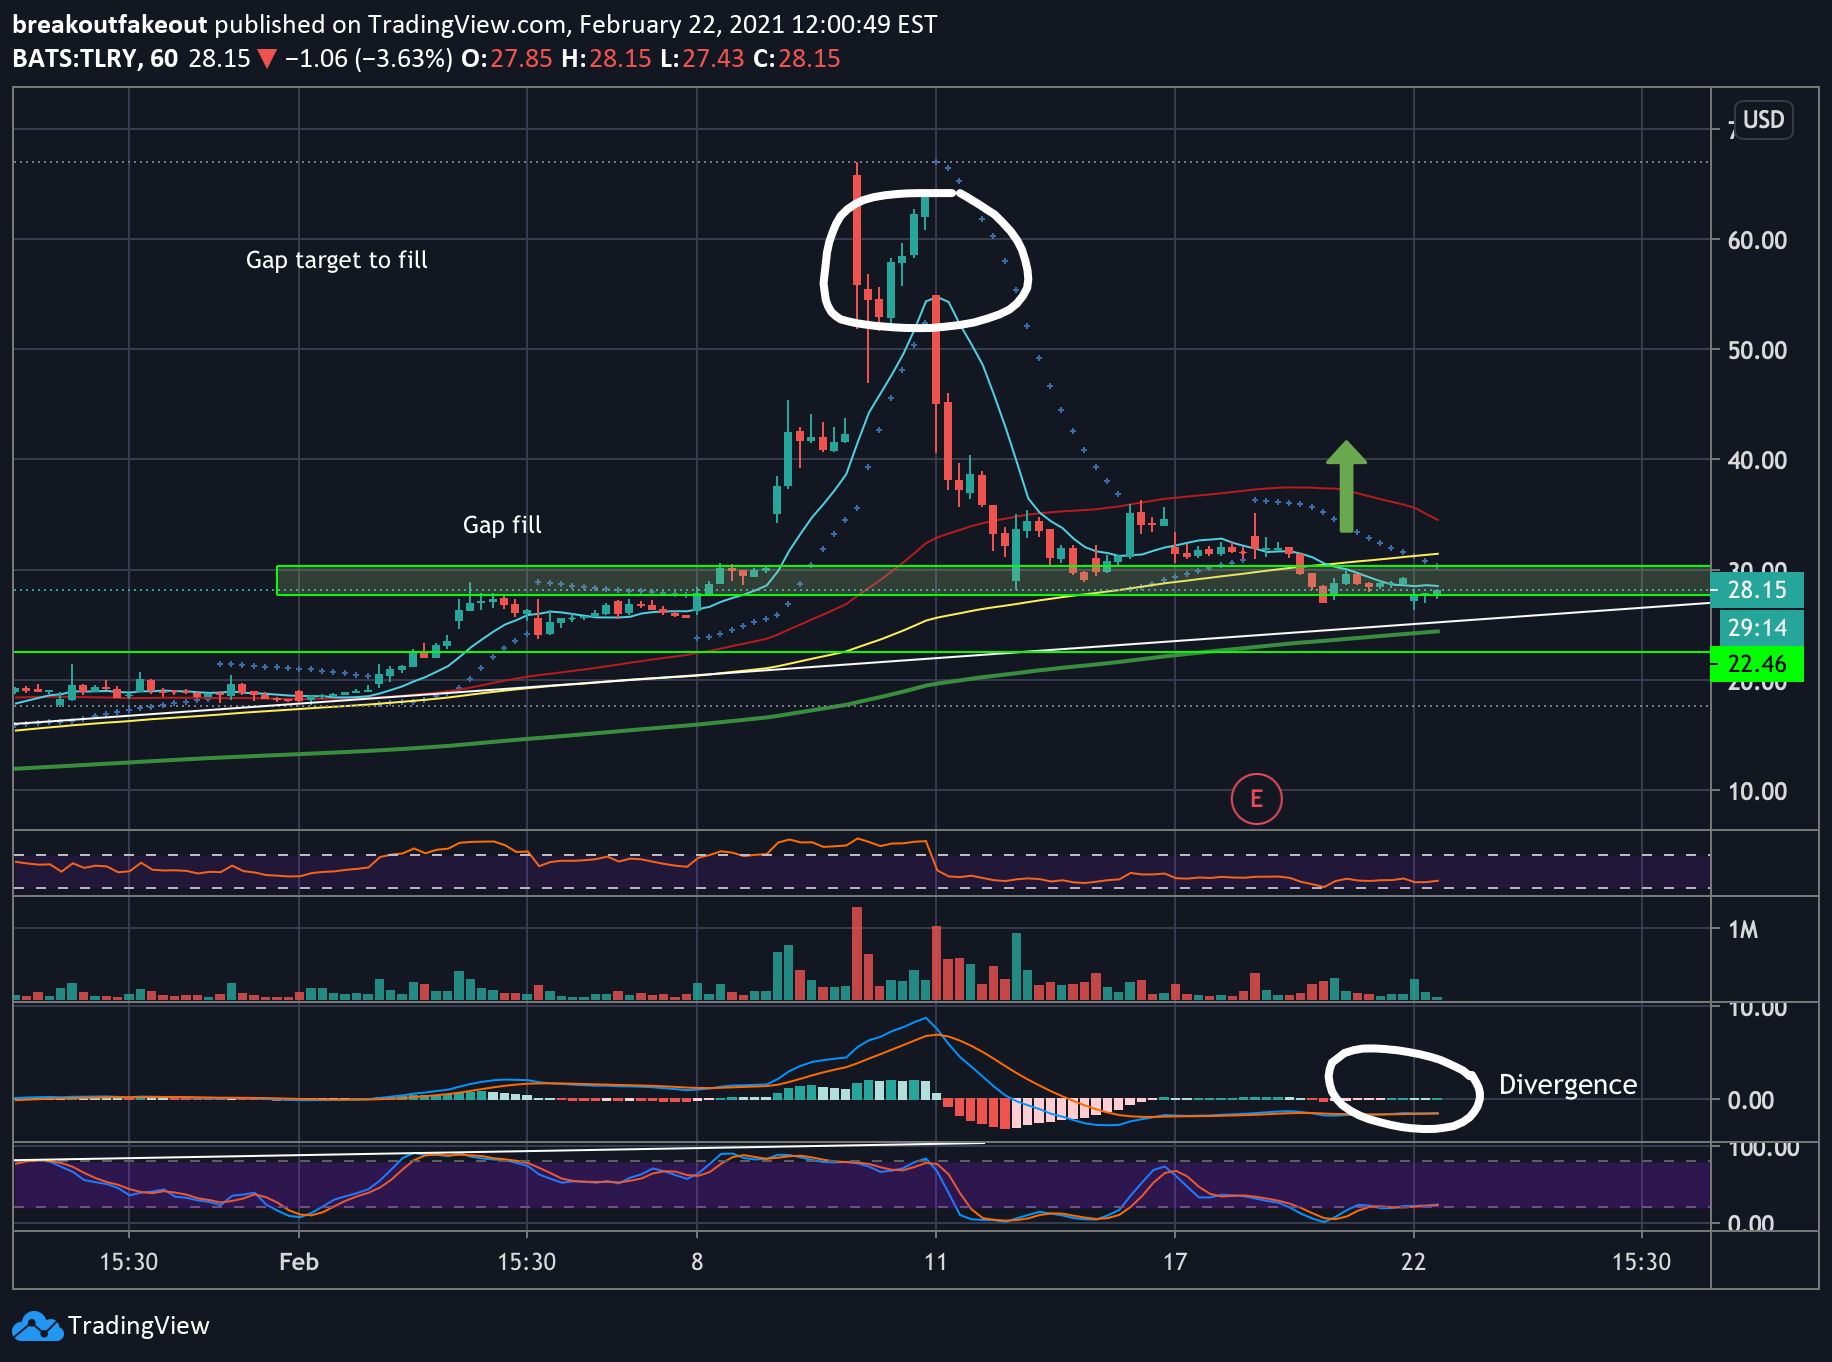Open the USD currency selector
This screenshot has height=1362, width=1832.
(1763, 120)
